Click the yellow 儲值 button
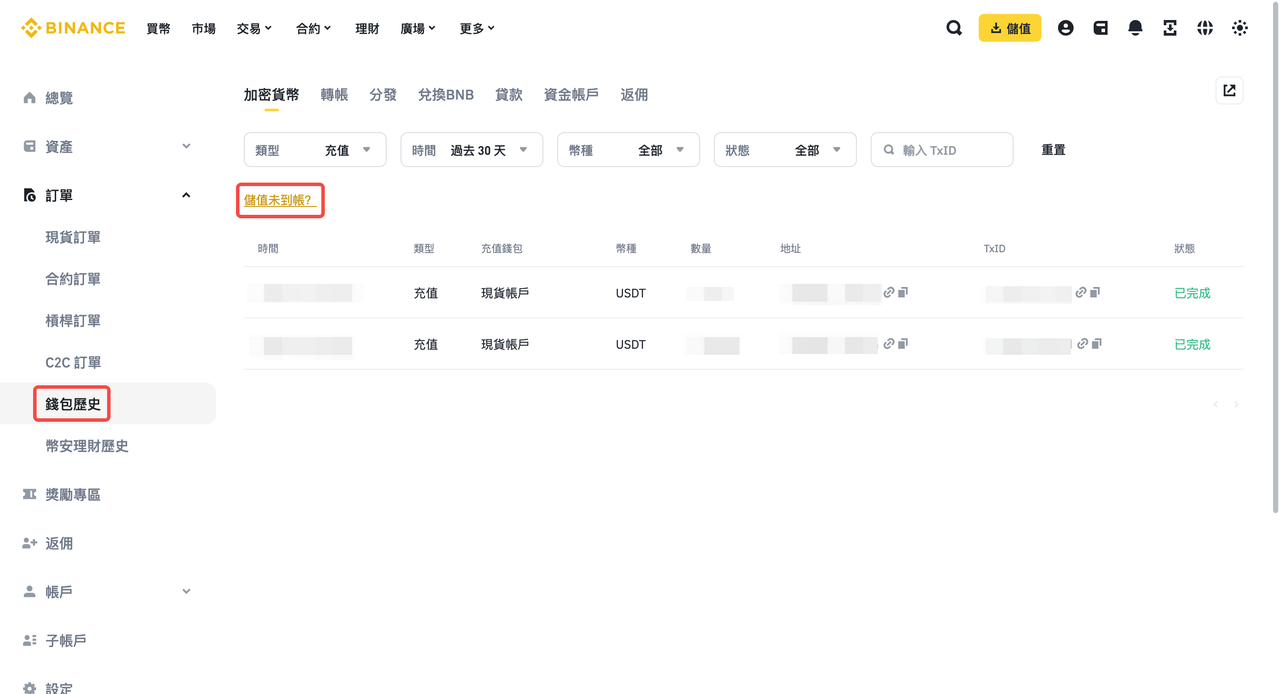1280x694 pixels. pyautogui.click(x=1009, y=28)
